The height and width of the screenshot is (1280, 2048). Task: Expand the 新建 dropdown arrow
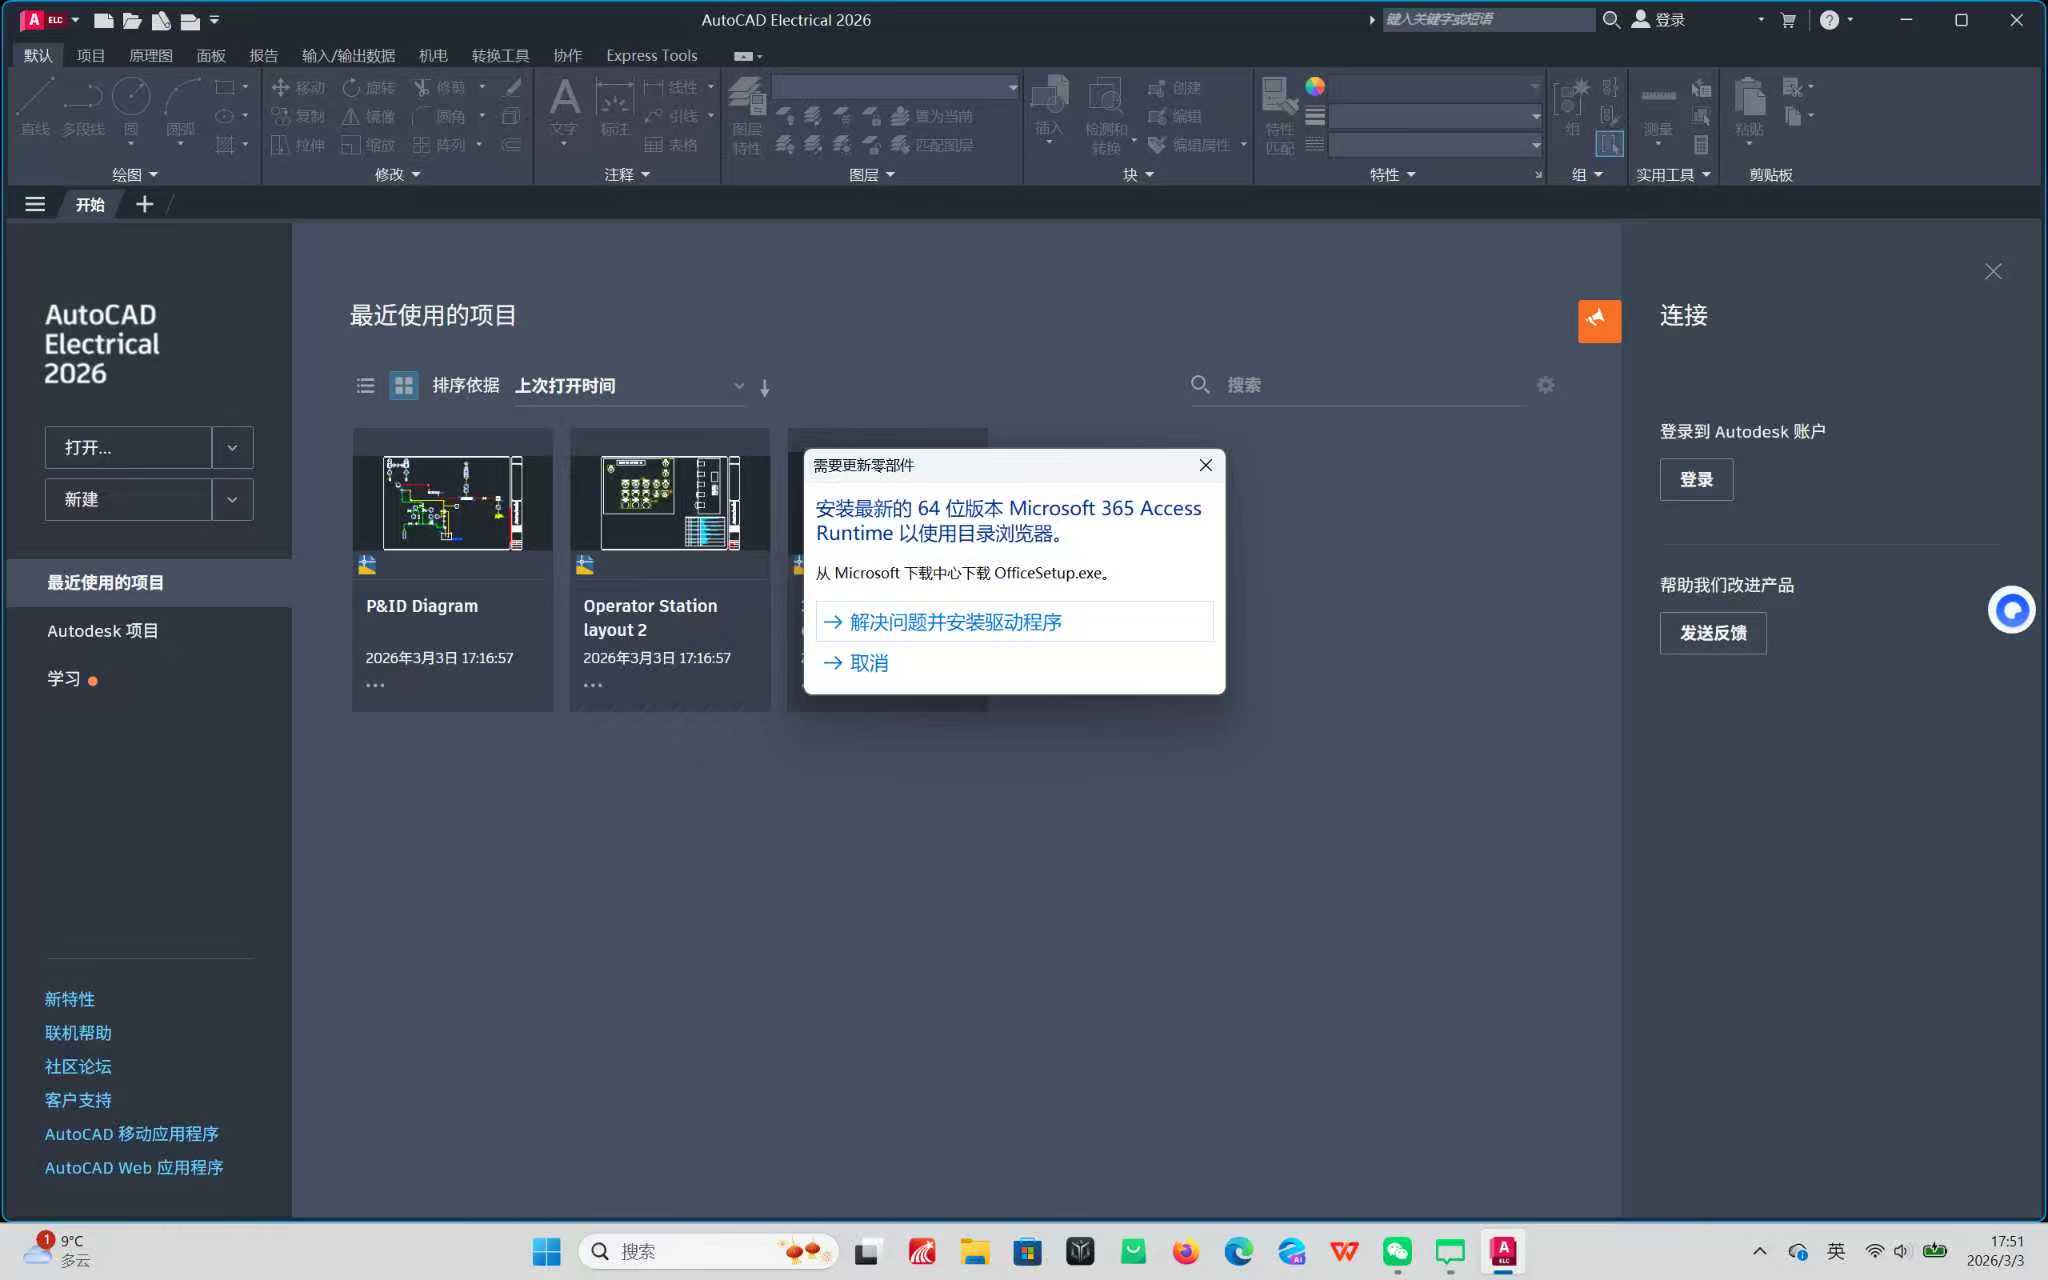[x=232, y=500]
